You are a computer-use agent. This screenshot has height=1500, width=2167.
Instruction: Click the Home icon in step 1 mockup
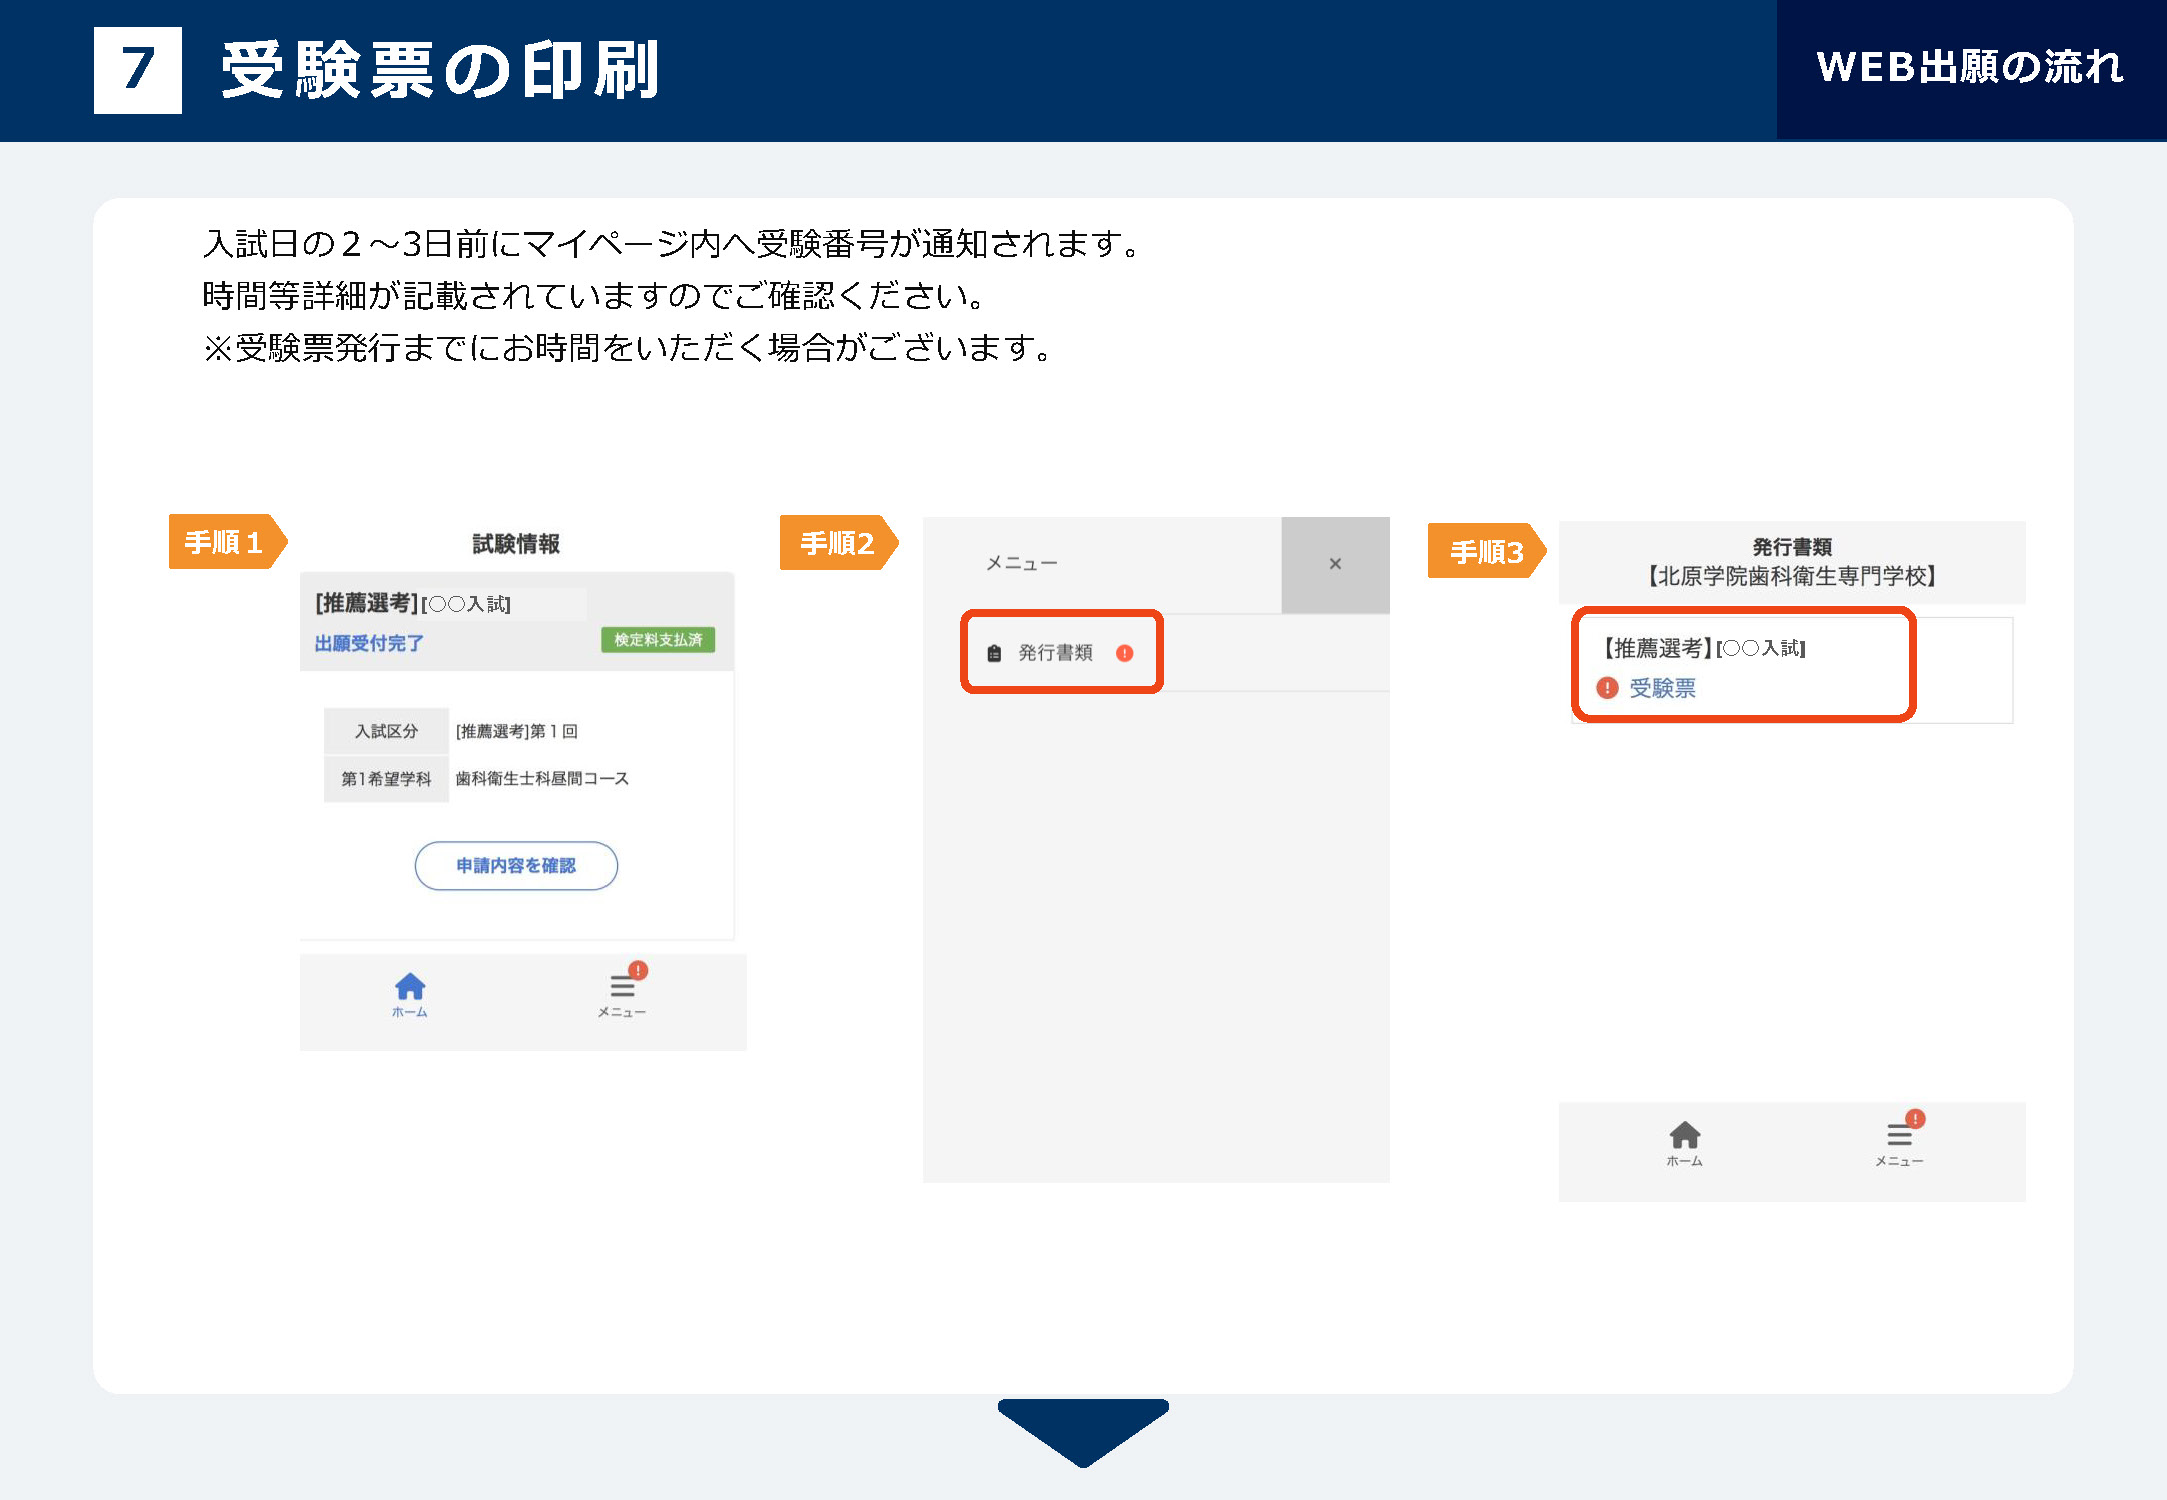coord(410,988)
